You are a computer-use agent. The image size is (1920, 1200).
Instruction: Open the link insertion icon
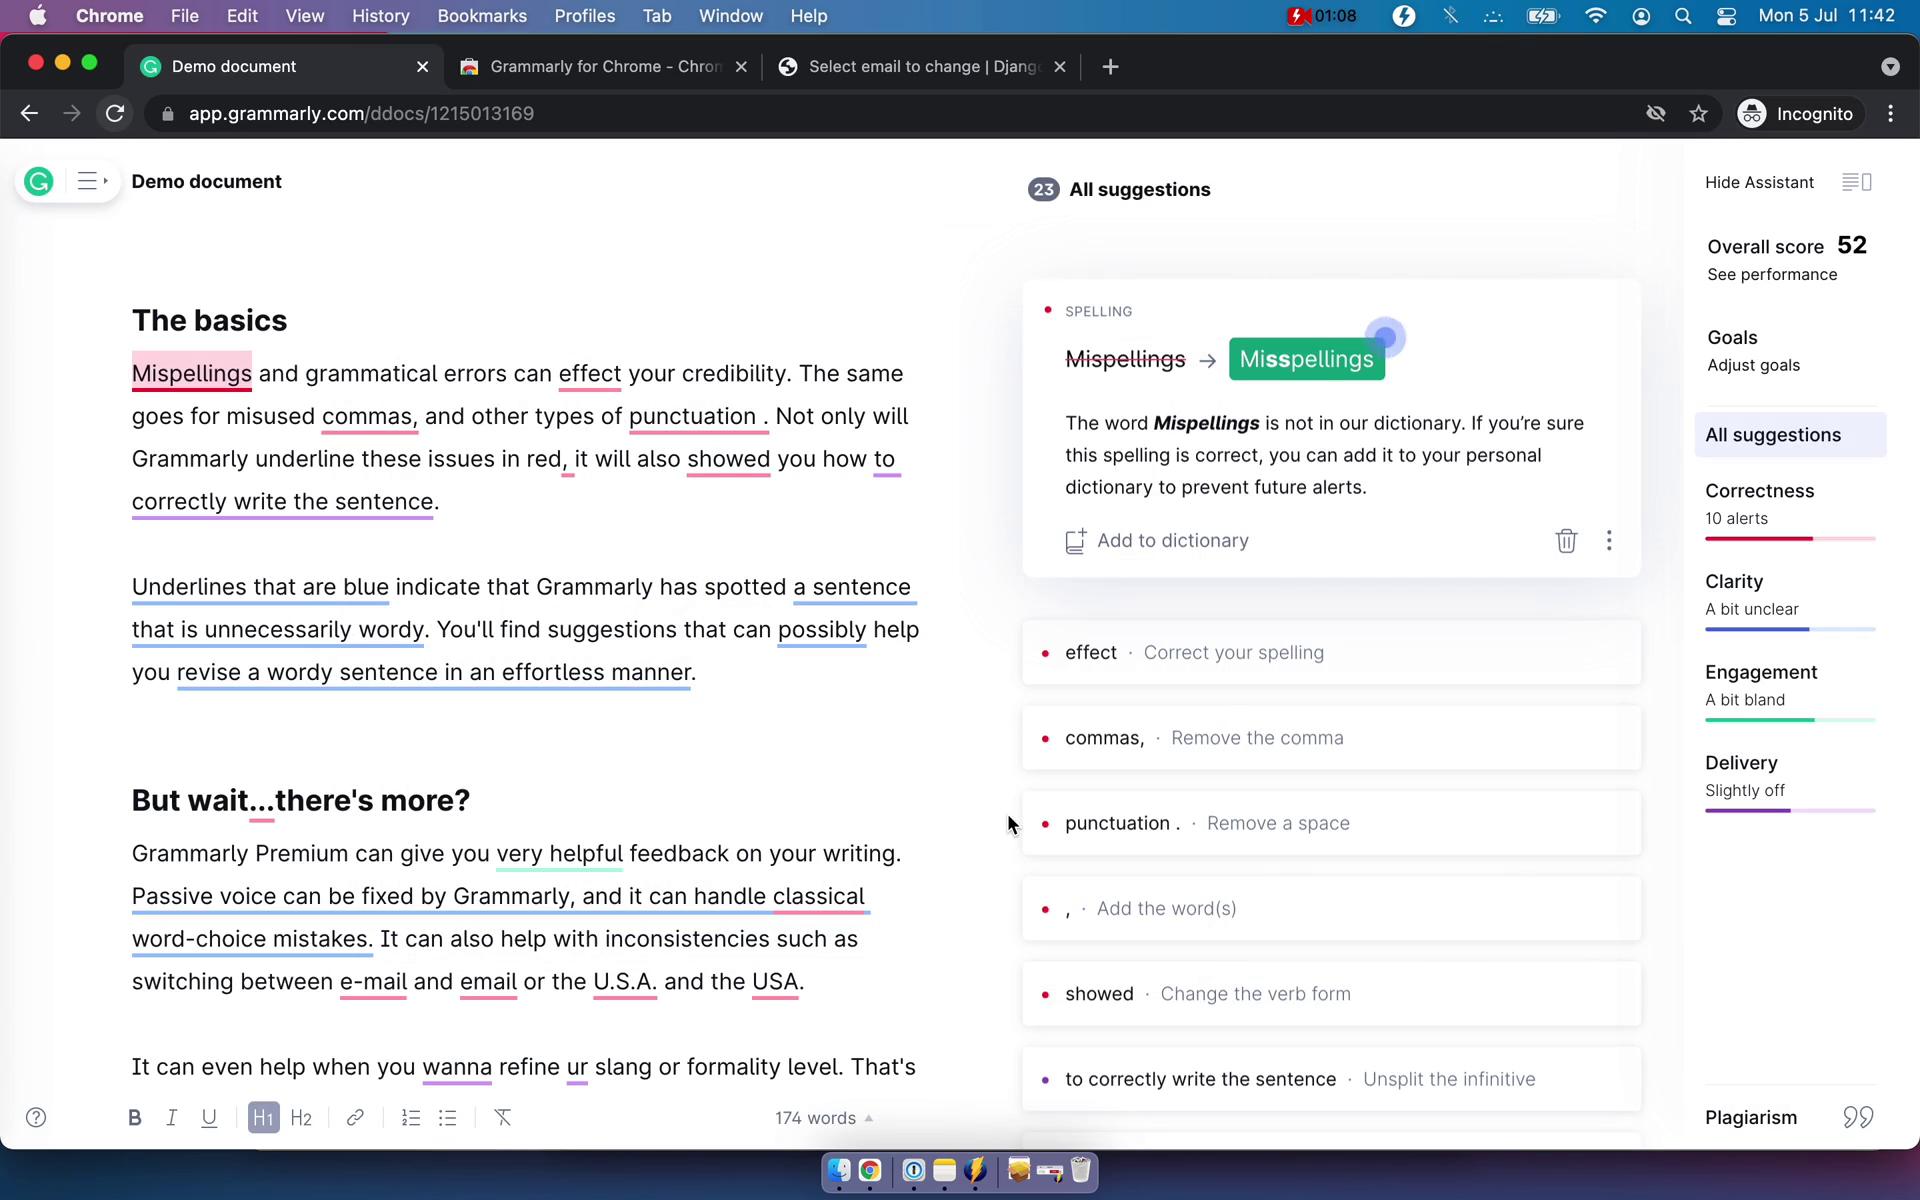[355, 1117]
